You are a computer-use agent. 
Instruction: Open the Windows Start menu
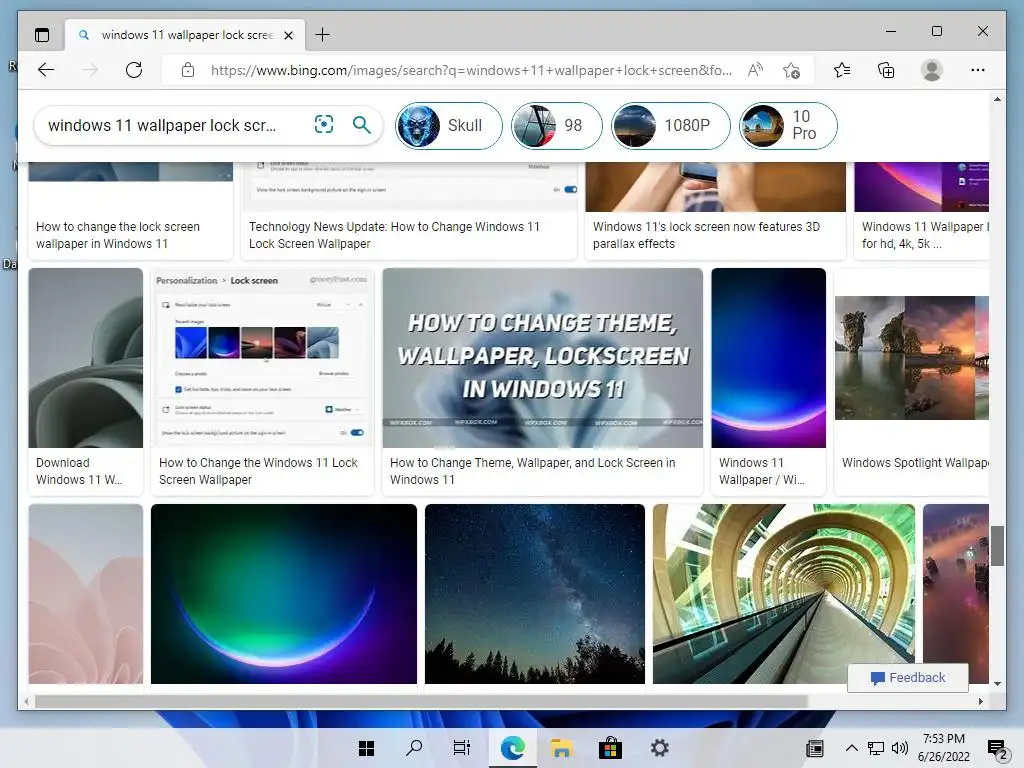[367, 748]
